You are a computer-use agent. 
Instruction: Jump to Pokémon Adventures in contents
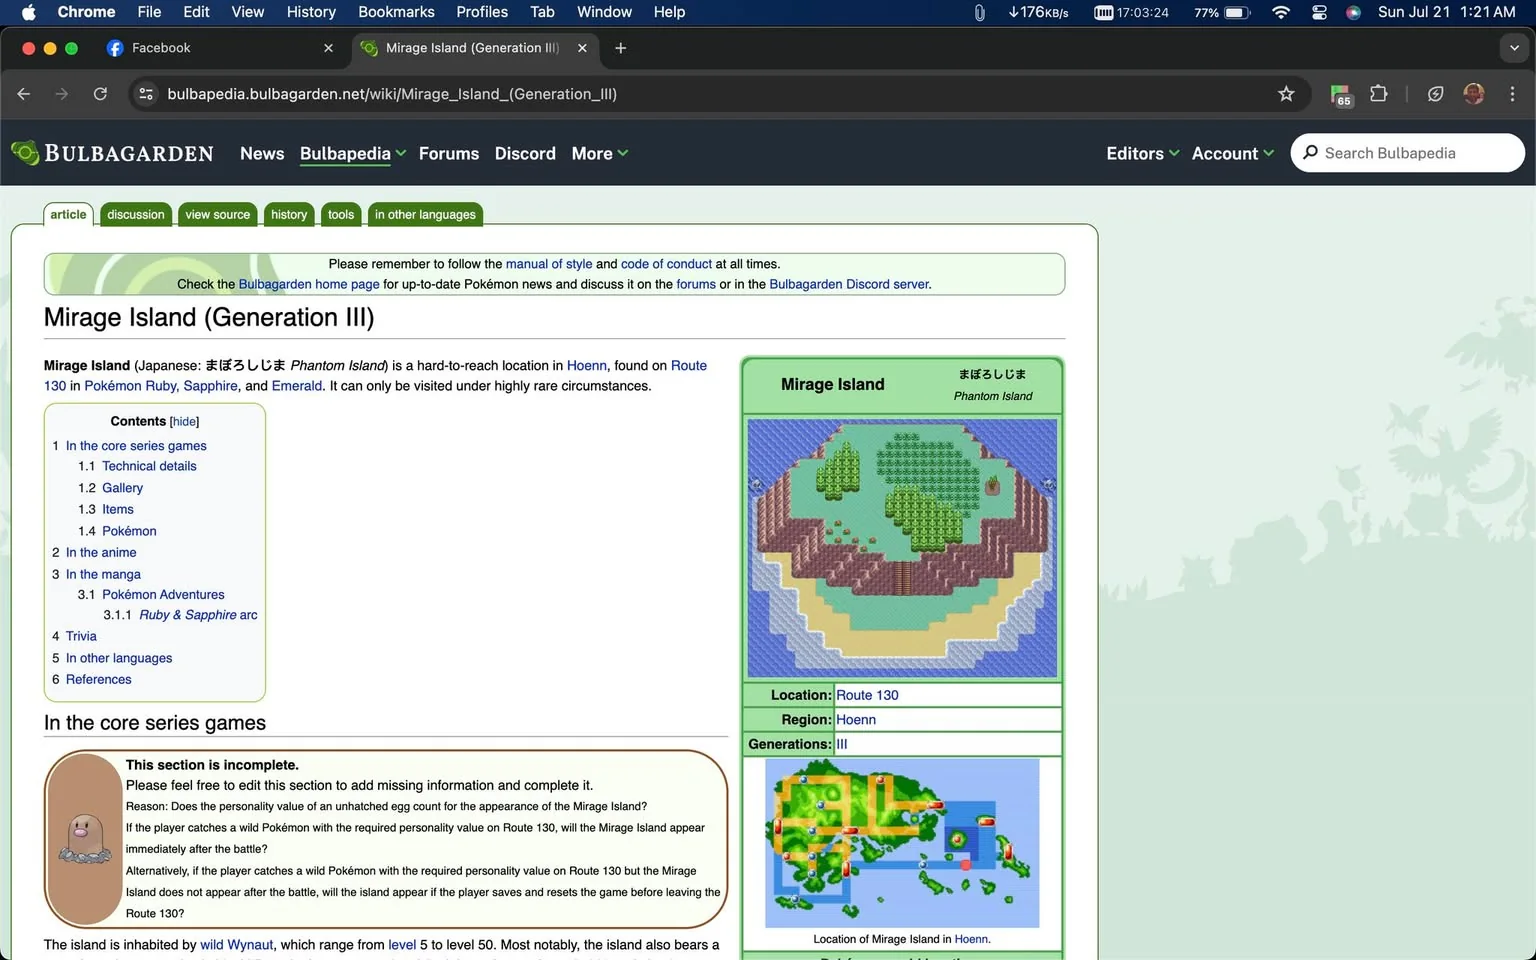tap(163, 594)
